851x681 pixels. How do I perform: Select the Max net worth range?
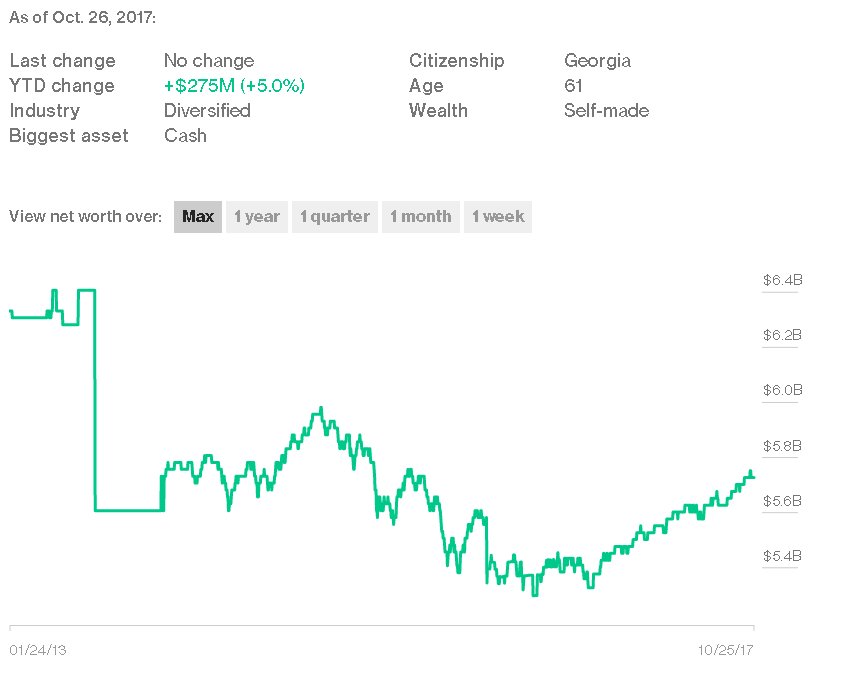(x=198, y=217)
